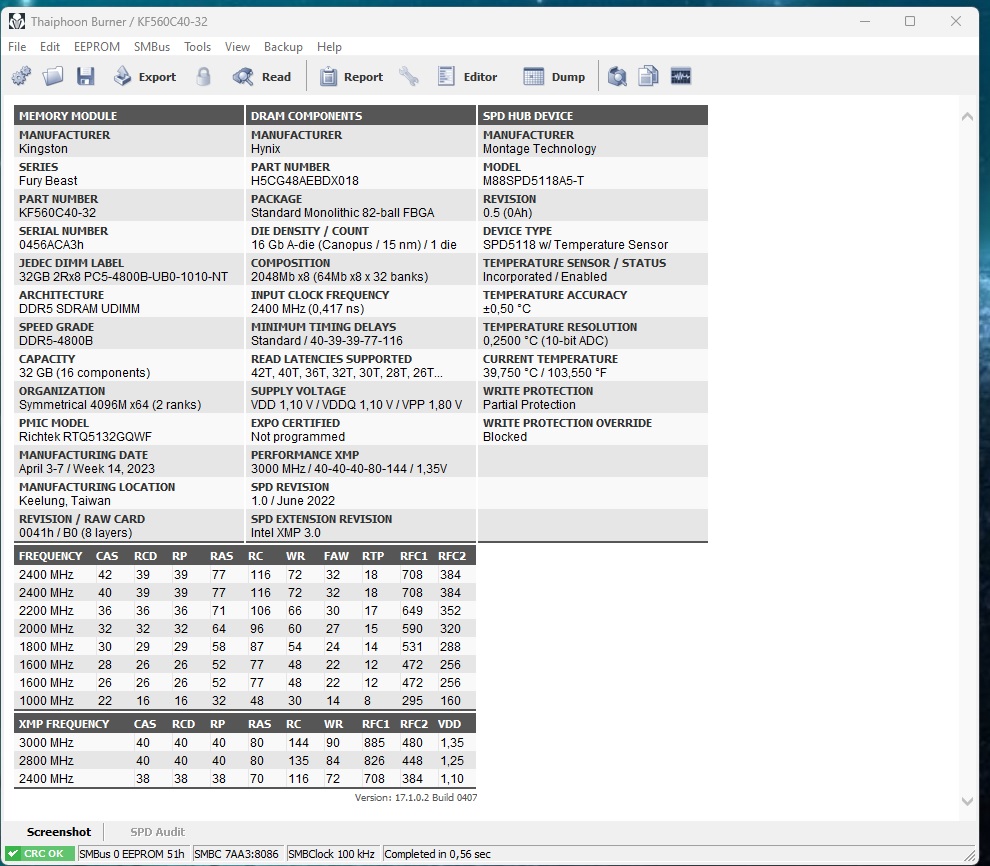Screen dimensions: 990x866
Task: Click the wrench toolbar icon
Action: [409, 76]
